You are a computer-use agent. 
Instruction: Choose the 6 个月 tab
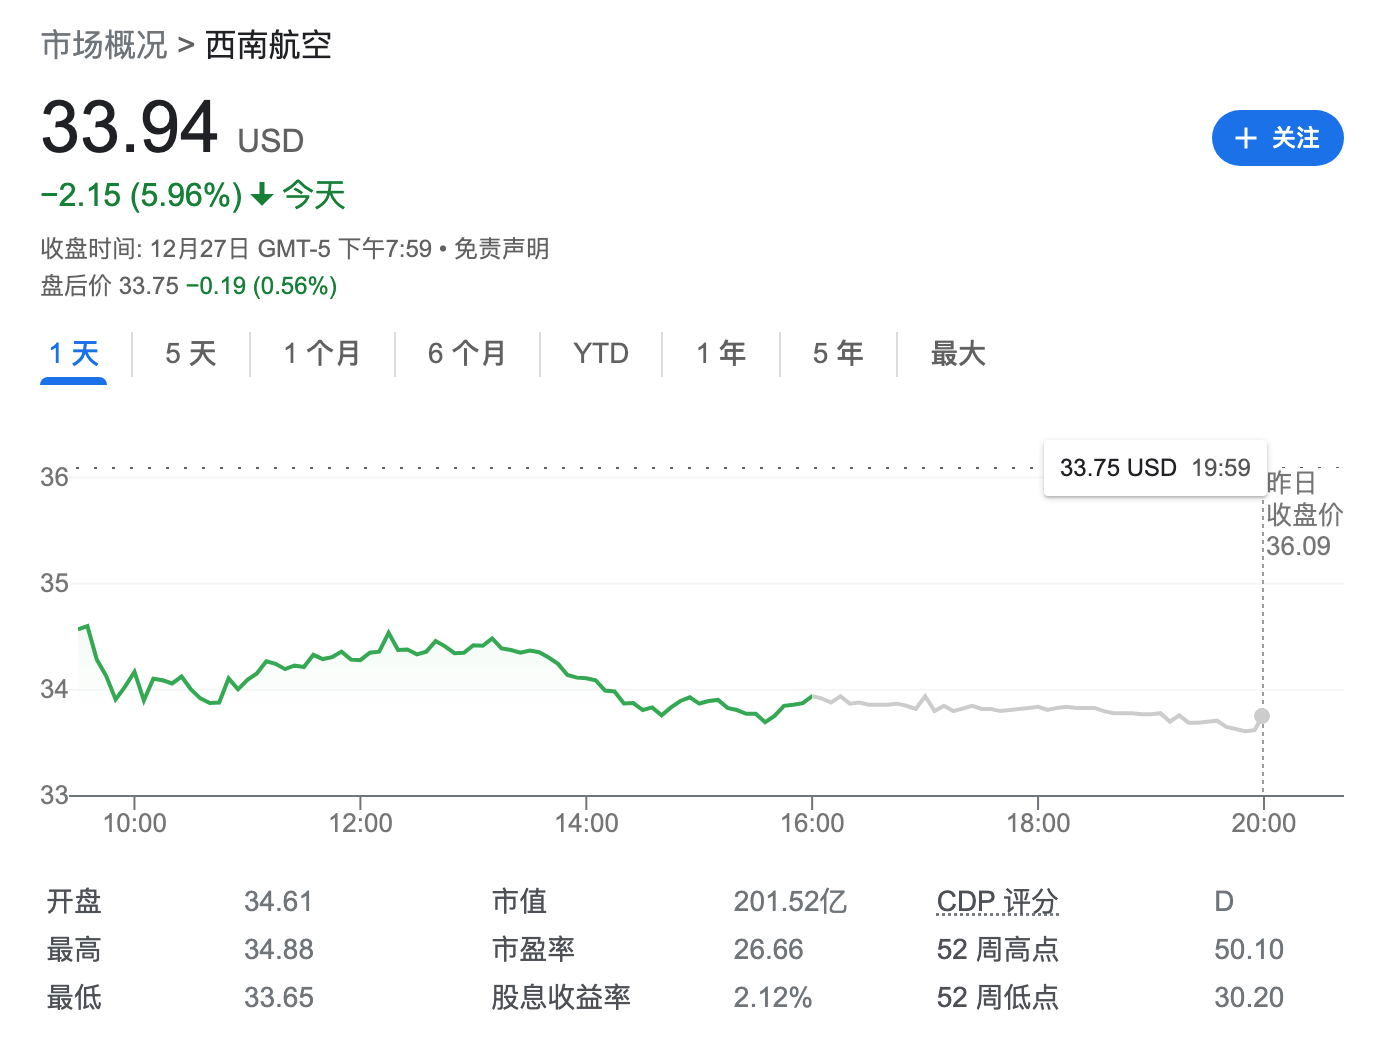[466, 354]
